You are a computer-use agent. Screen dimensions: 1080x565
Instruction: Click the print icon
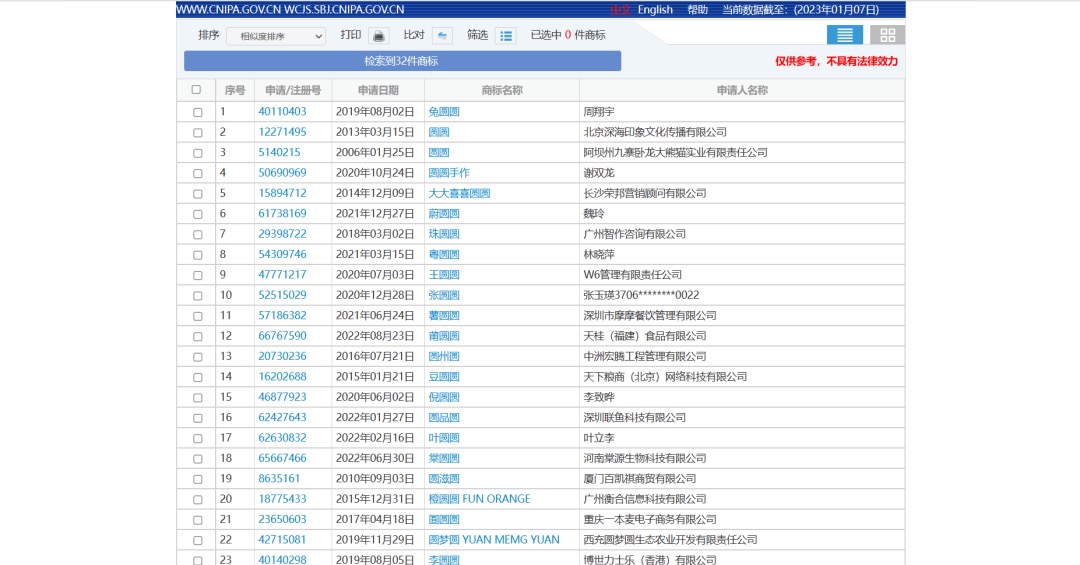[378, 36]
